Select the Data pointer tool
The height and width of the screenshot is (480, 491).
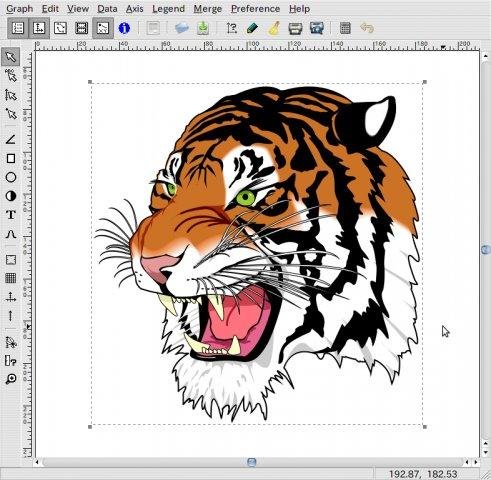click(x=11, y=114)
